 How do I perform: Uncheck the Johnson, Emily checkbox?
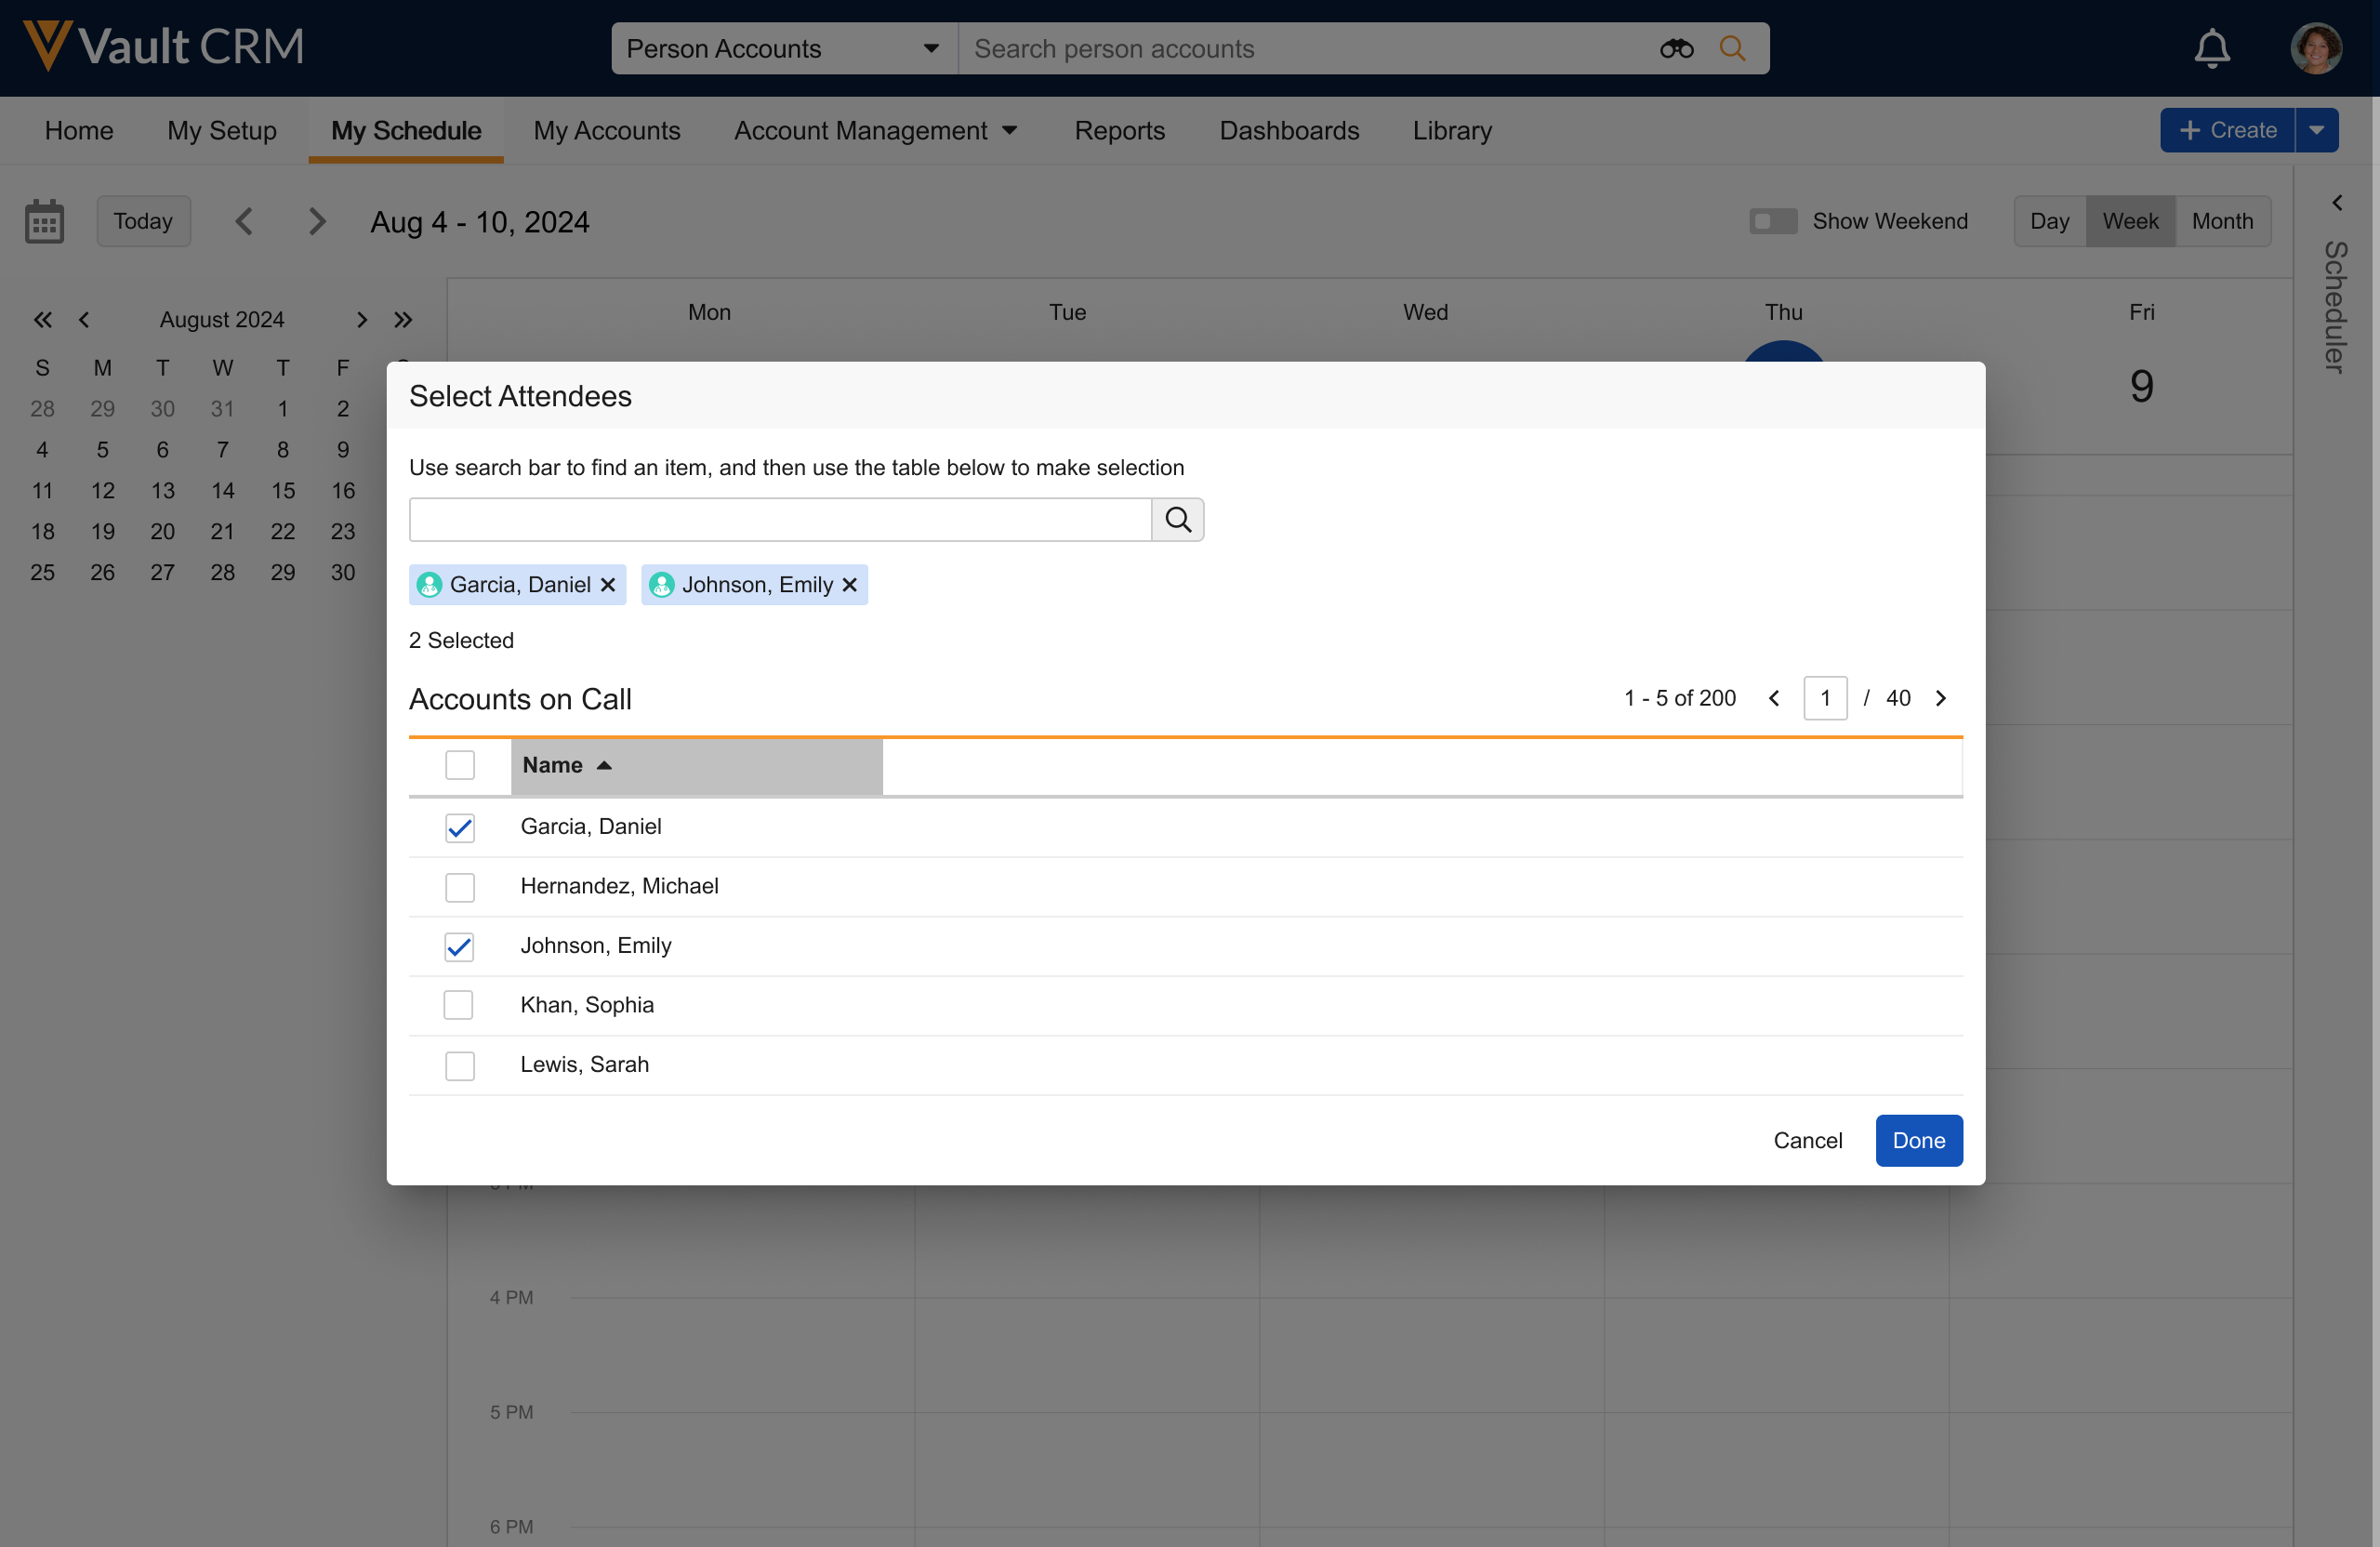(x=460, y=946)
